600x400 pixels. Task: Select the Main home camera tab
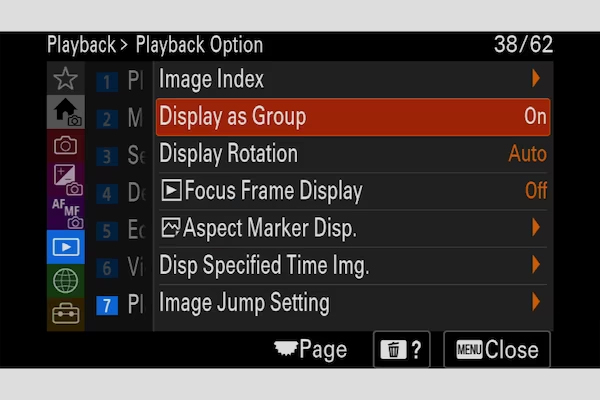pyautogui.click(x=65, y=112)
